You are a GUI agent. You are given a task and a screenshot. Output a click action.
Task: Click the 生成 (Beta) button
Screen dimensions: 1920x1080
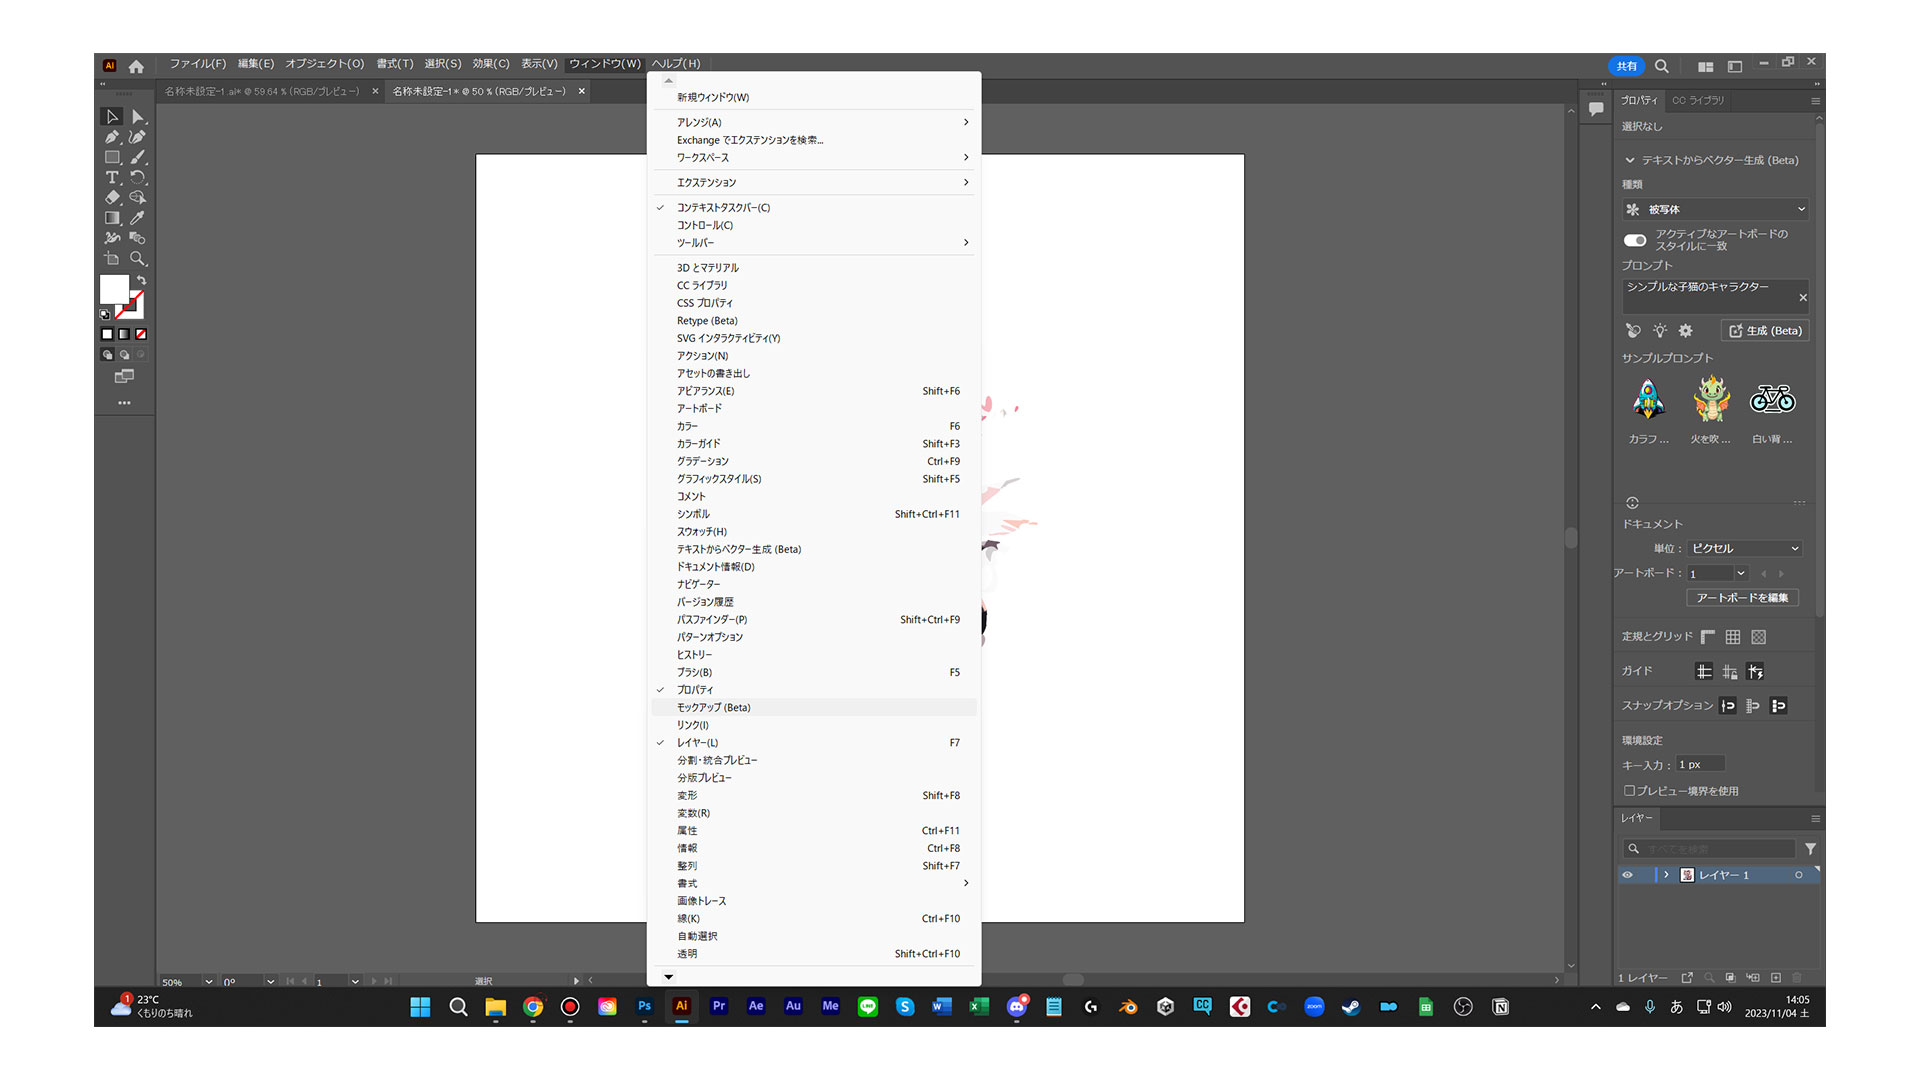pos(1765,331)
